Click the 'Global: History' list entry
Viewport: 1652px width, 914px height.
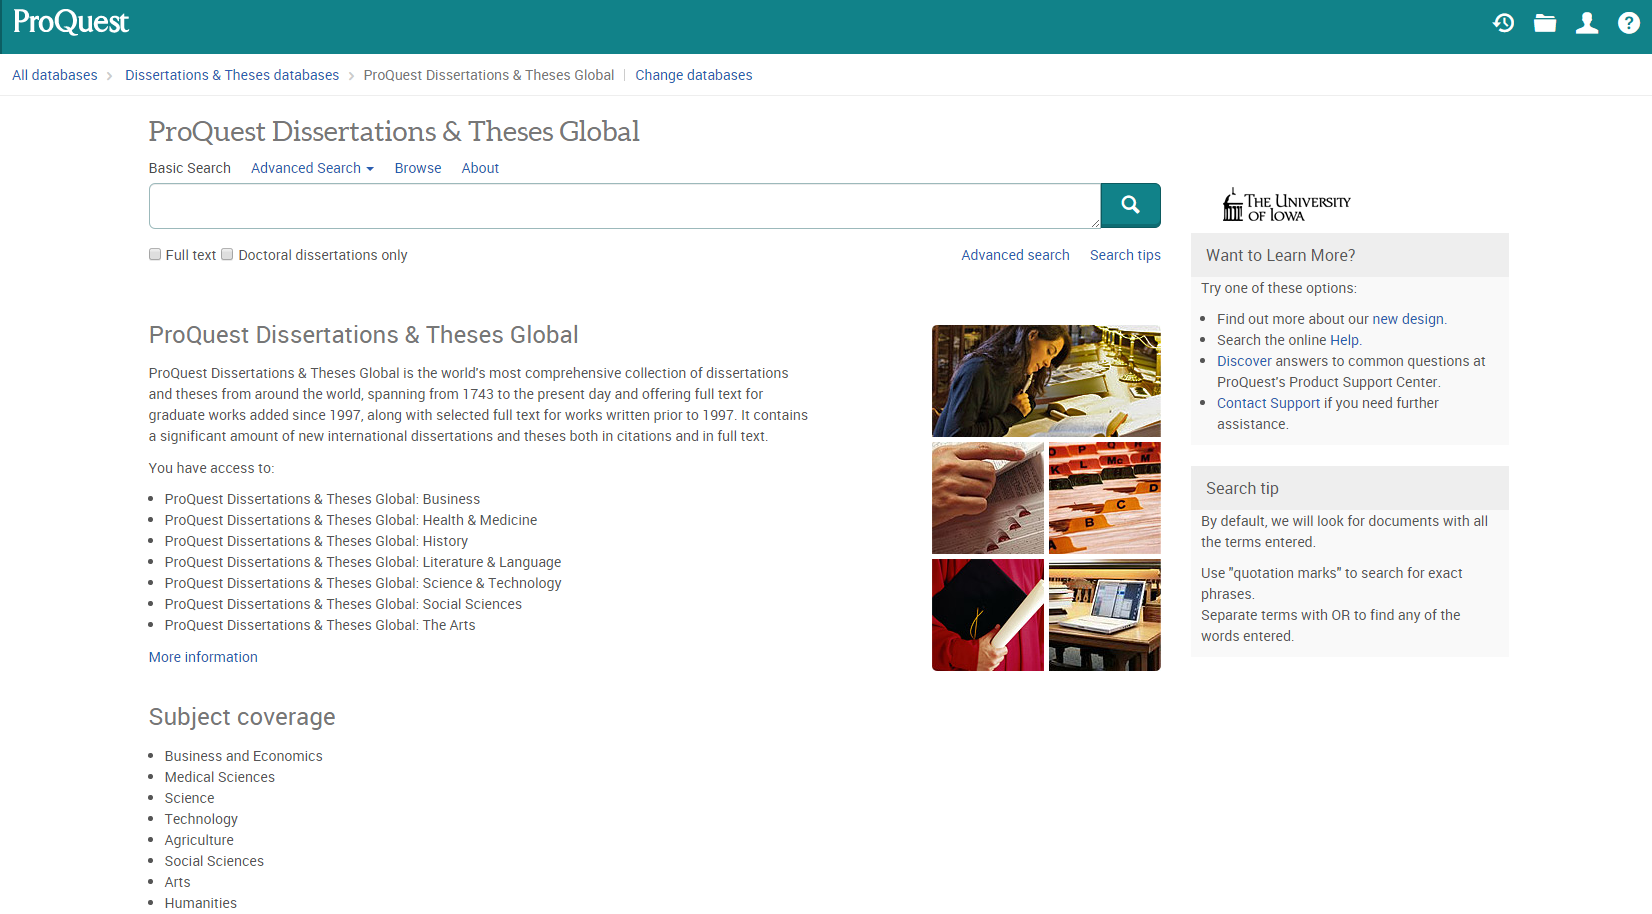[x=316, y=541]
